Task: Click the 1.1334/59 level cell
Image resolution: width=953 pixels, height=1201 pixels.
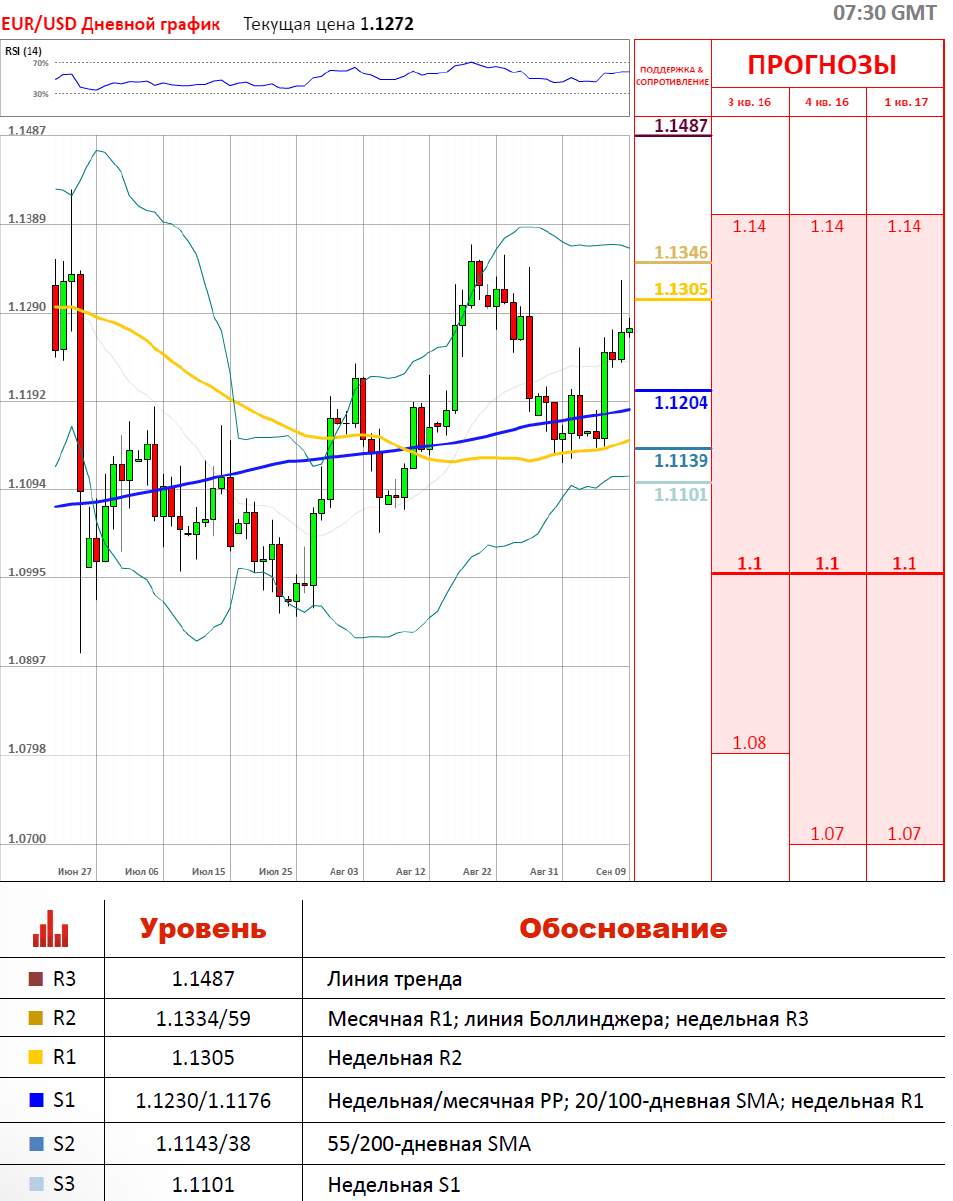Action: pyautogui.click(x=203, y=1019)
